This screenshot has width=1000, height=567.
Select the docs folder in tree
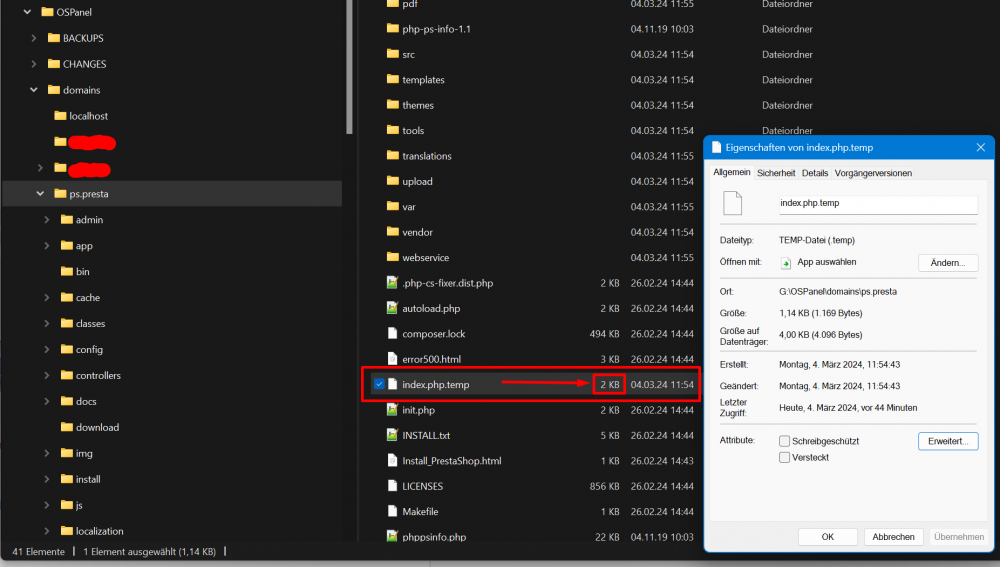click(x=78, y=401)
